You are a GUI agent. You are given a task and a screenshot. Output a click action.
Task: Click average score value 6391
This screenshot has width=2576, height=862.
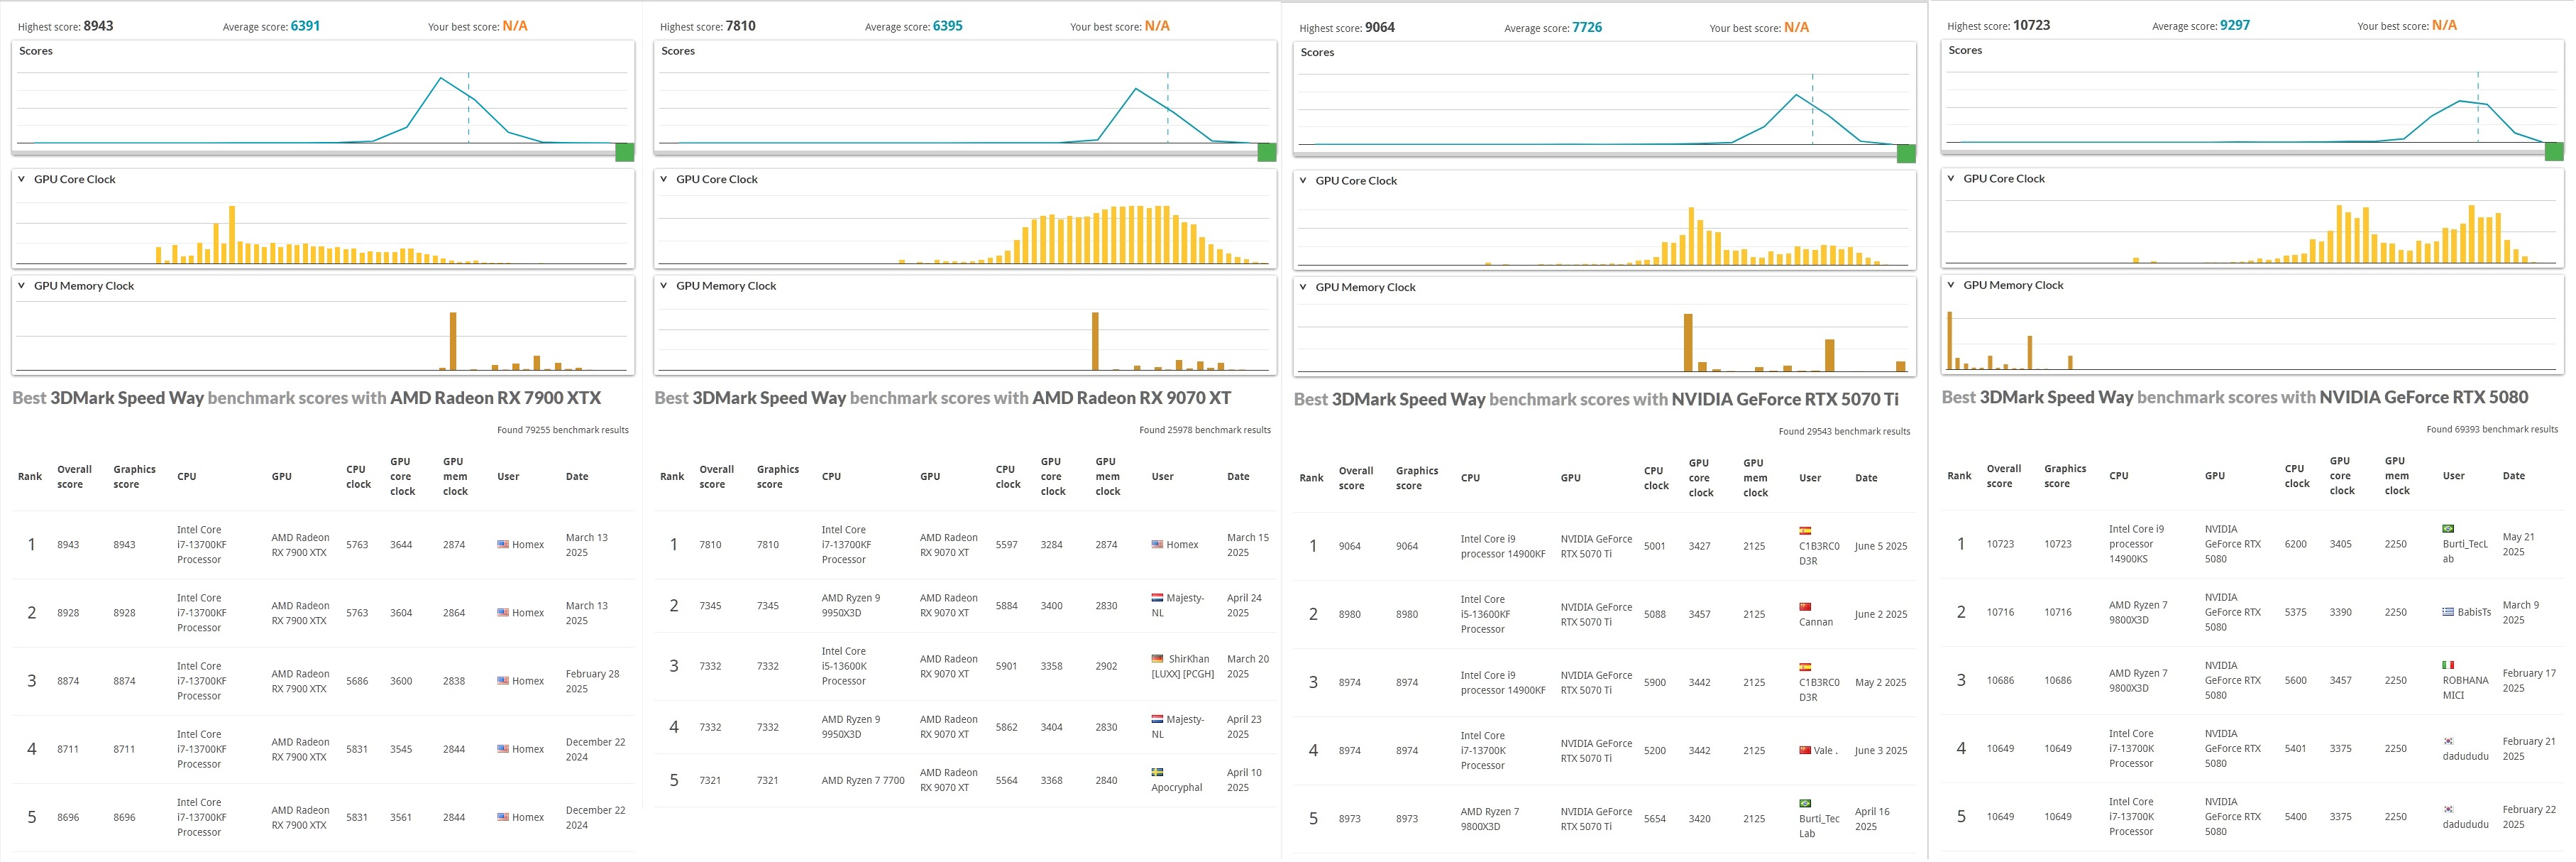coord(305,26)
